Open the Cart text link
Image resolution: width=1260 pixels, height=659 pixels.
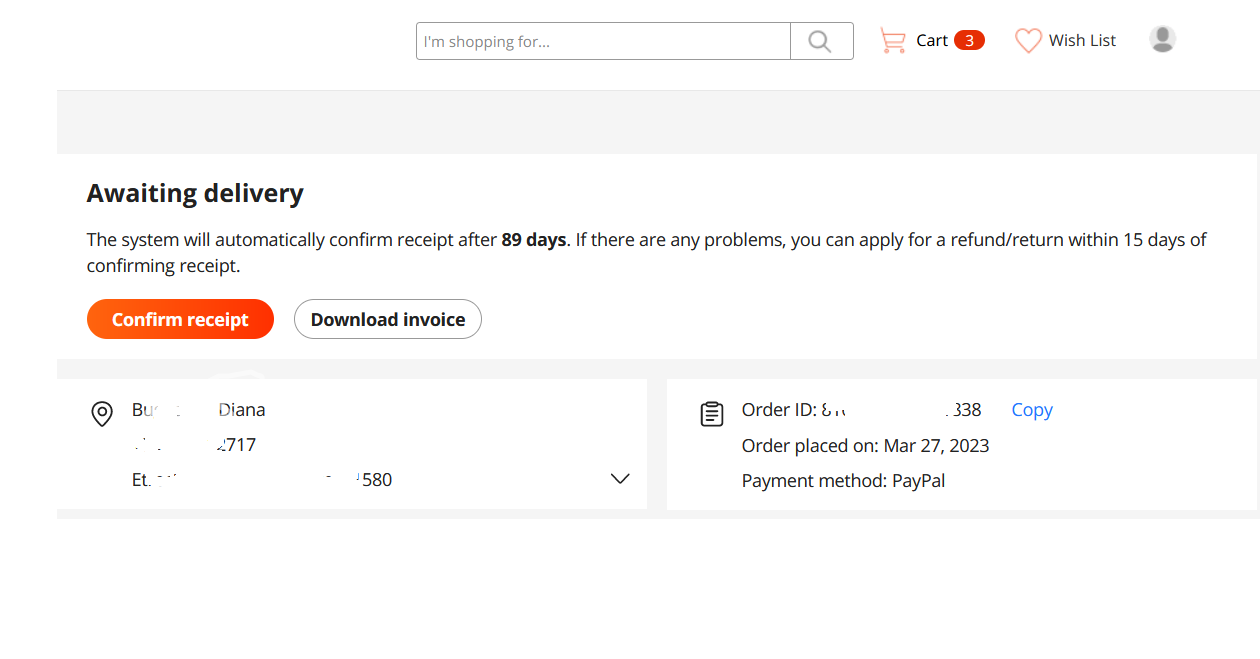coord(932,41)
